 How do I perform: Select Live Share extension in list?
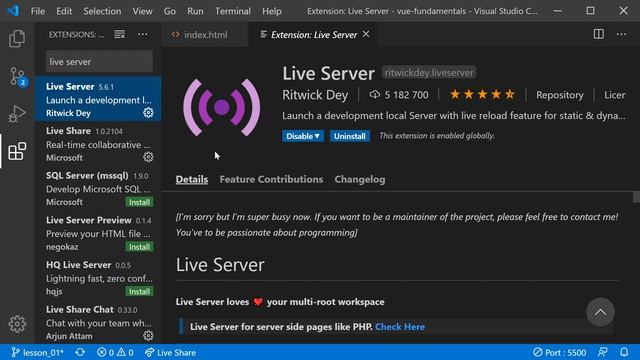coord(98,144)
